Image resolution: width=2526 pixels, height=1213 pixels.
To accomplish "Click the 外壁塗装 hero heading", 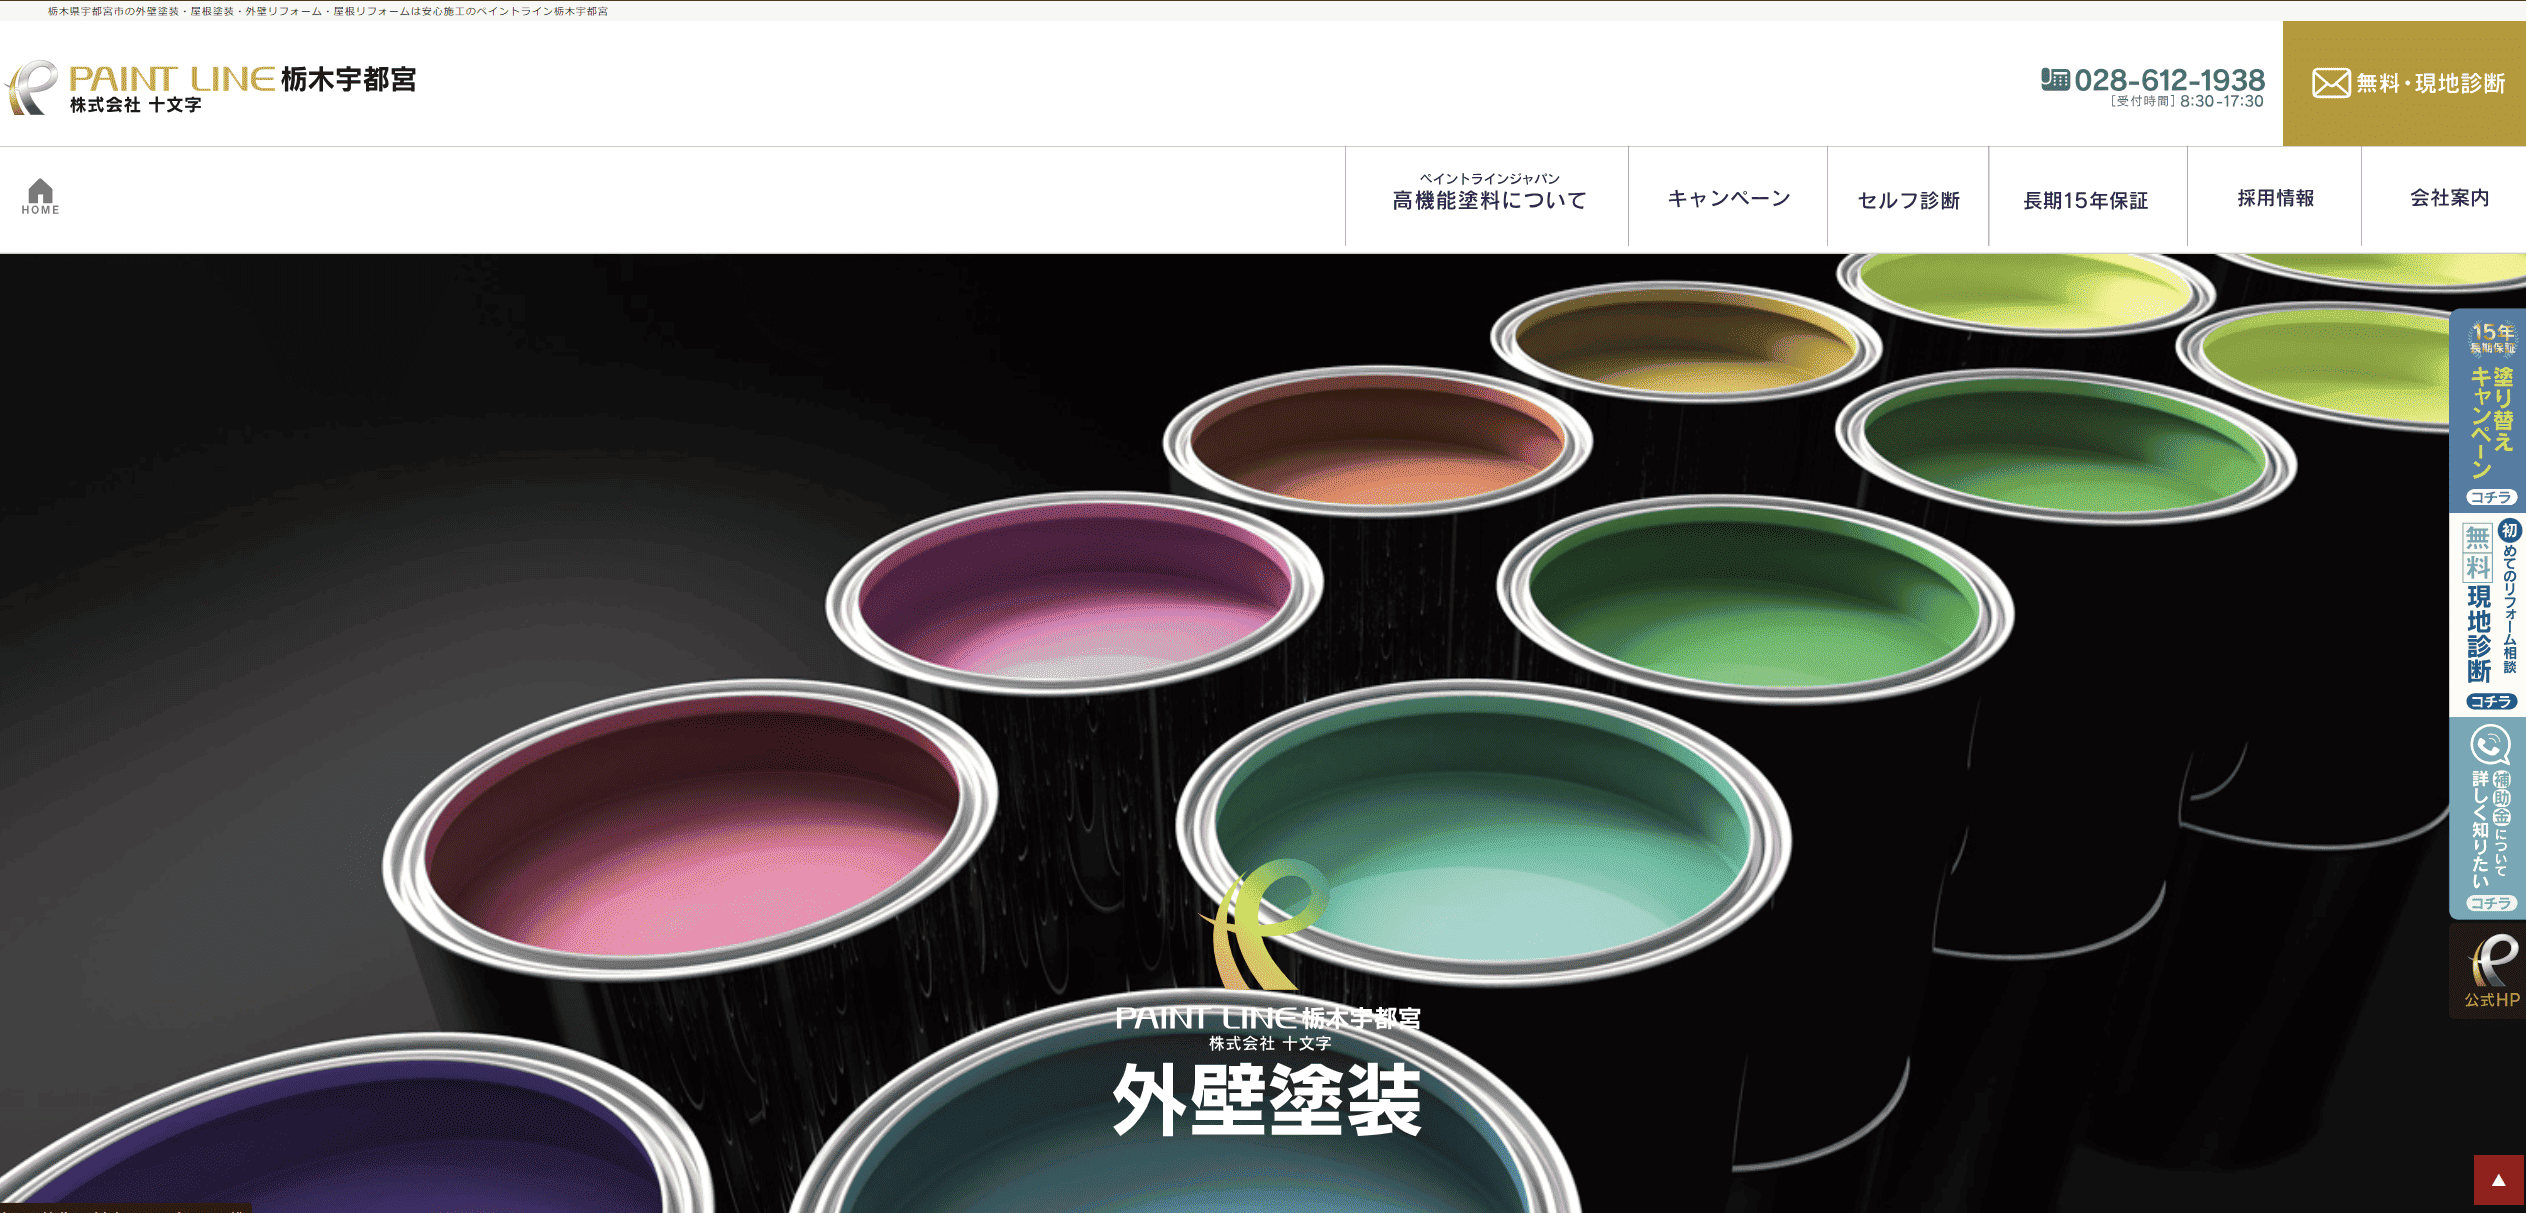I will 1267,1098.
